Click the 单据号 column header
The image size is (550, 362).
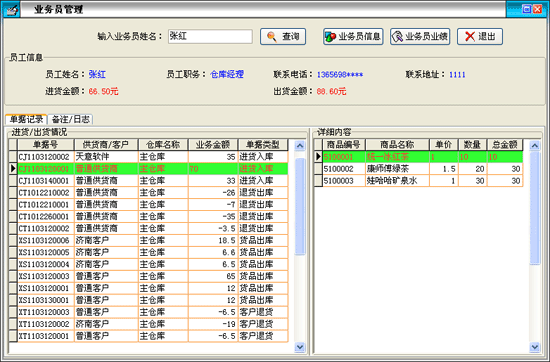pos(46,145)
